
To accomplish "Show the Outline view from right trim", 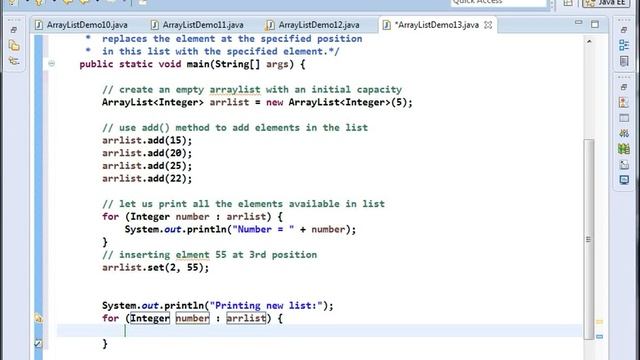I will point(624,45).
